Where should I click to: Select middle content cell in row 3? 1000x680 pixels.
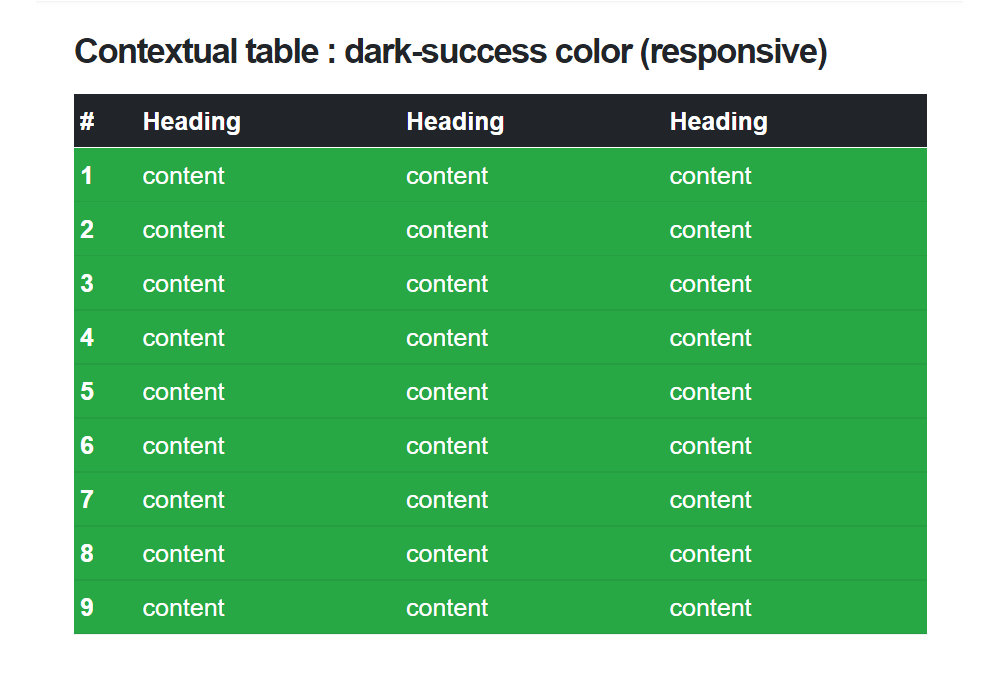point(531,283)
